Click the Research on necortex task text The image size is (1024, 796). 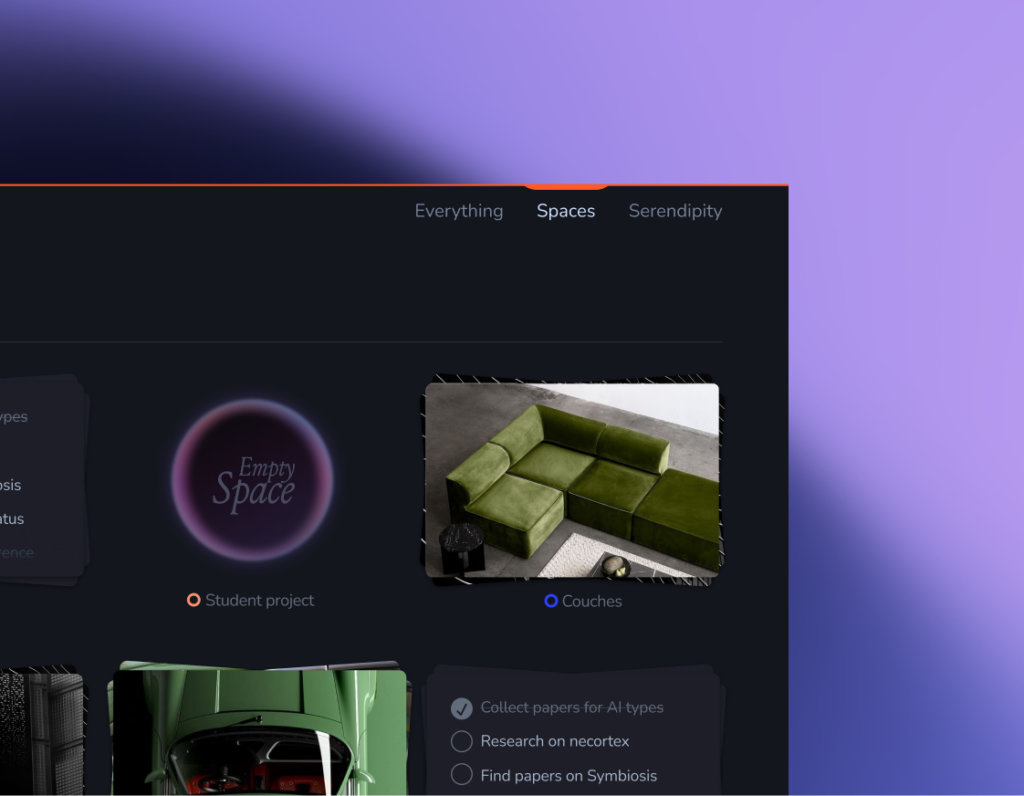555,741
